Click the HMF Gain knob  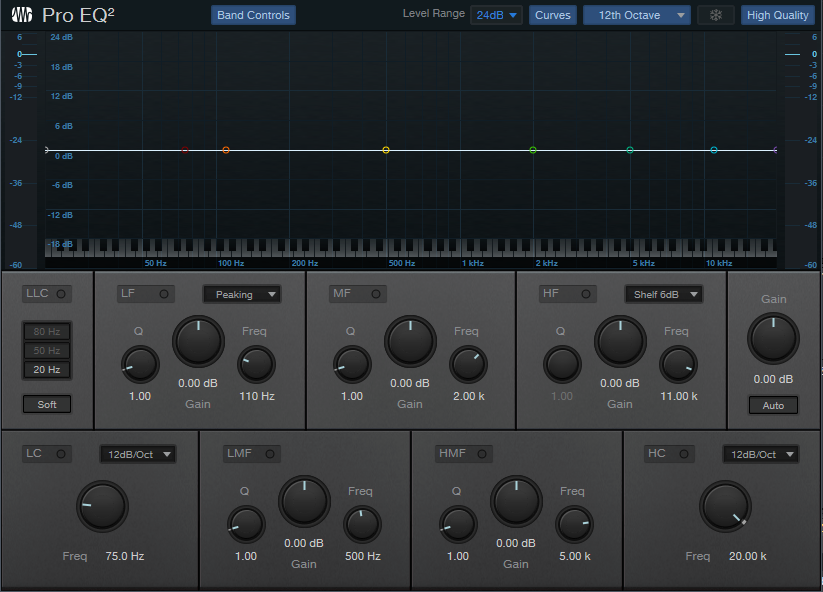(516, 502)
